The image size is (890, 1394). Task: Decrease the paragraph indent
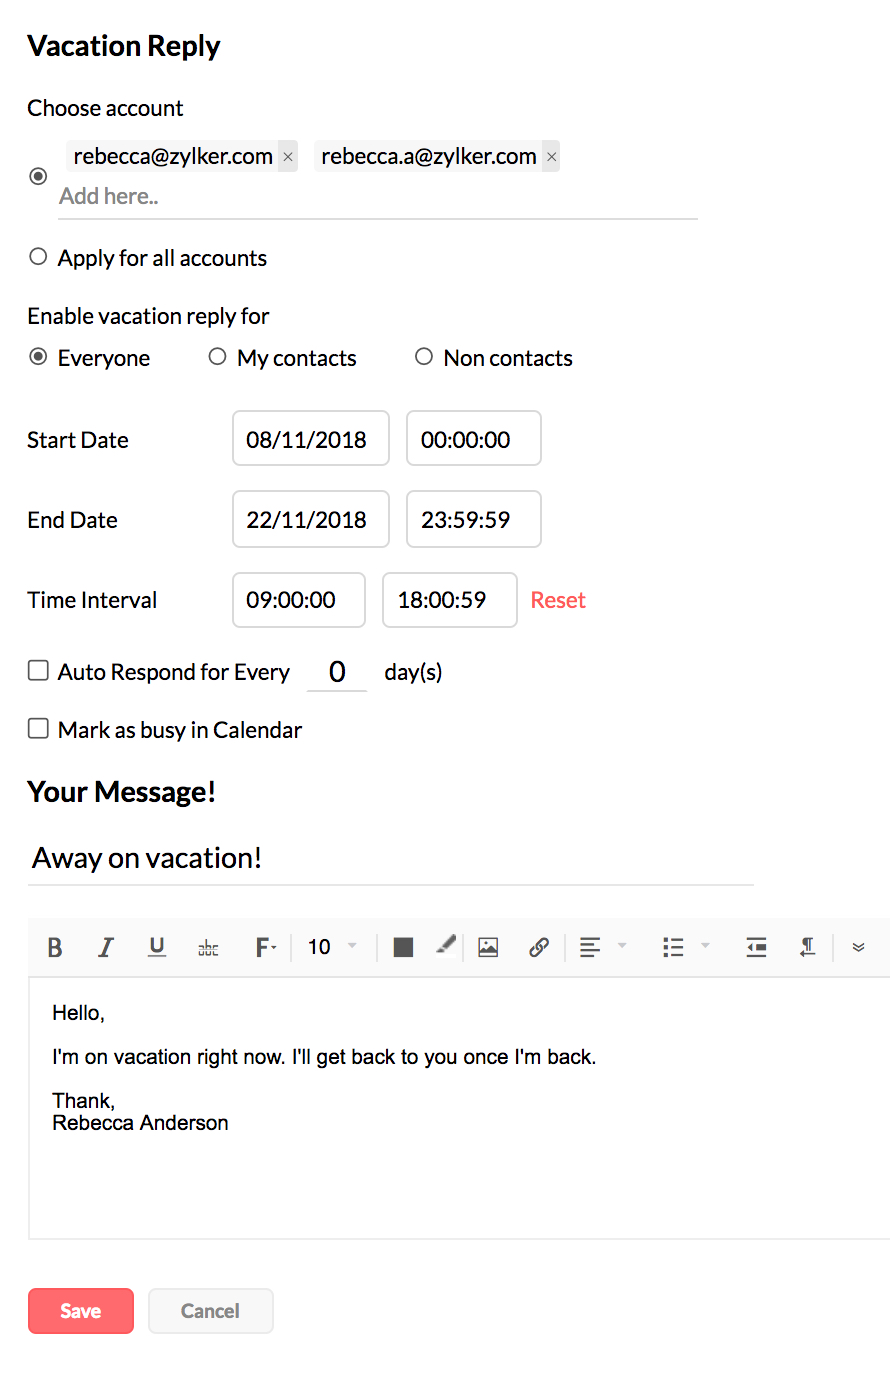756,947
